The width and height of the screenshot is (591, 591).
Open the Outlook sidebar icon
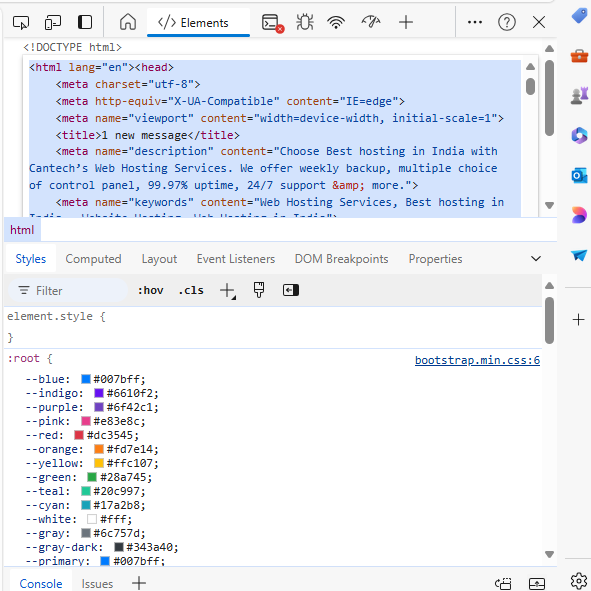point(579,175)
